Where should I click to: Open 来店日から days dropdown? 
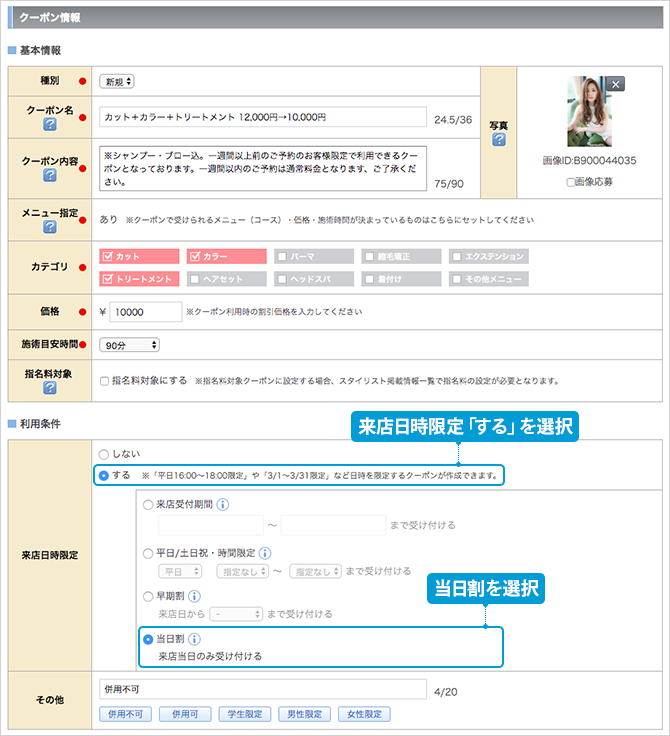(x=236, y=614)
